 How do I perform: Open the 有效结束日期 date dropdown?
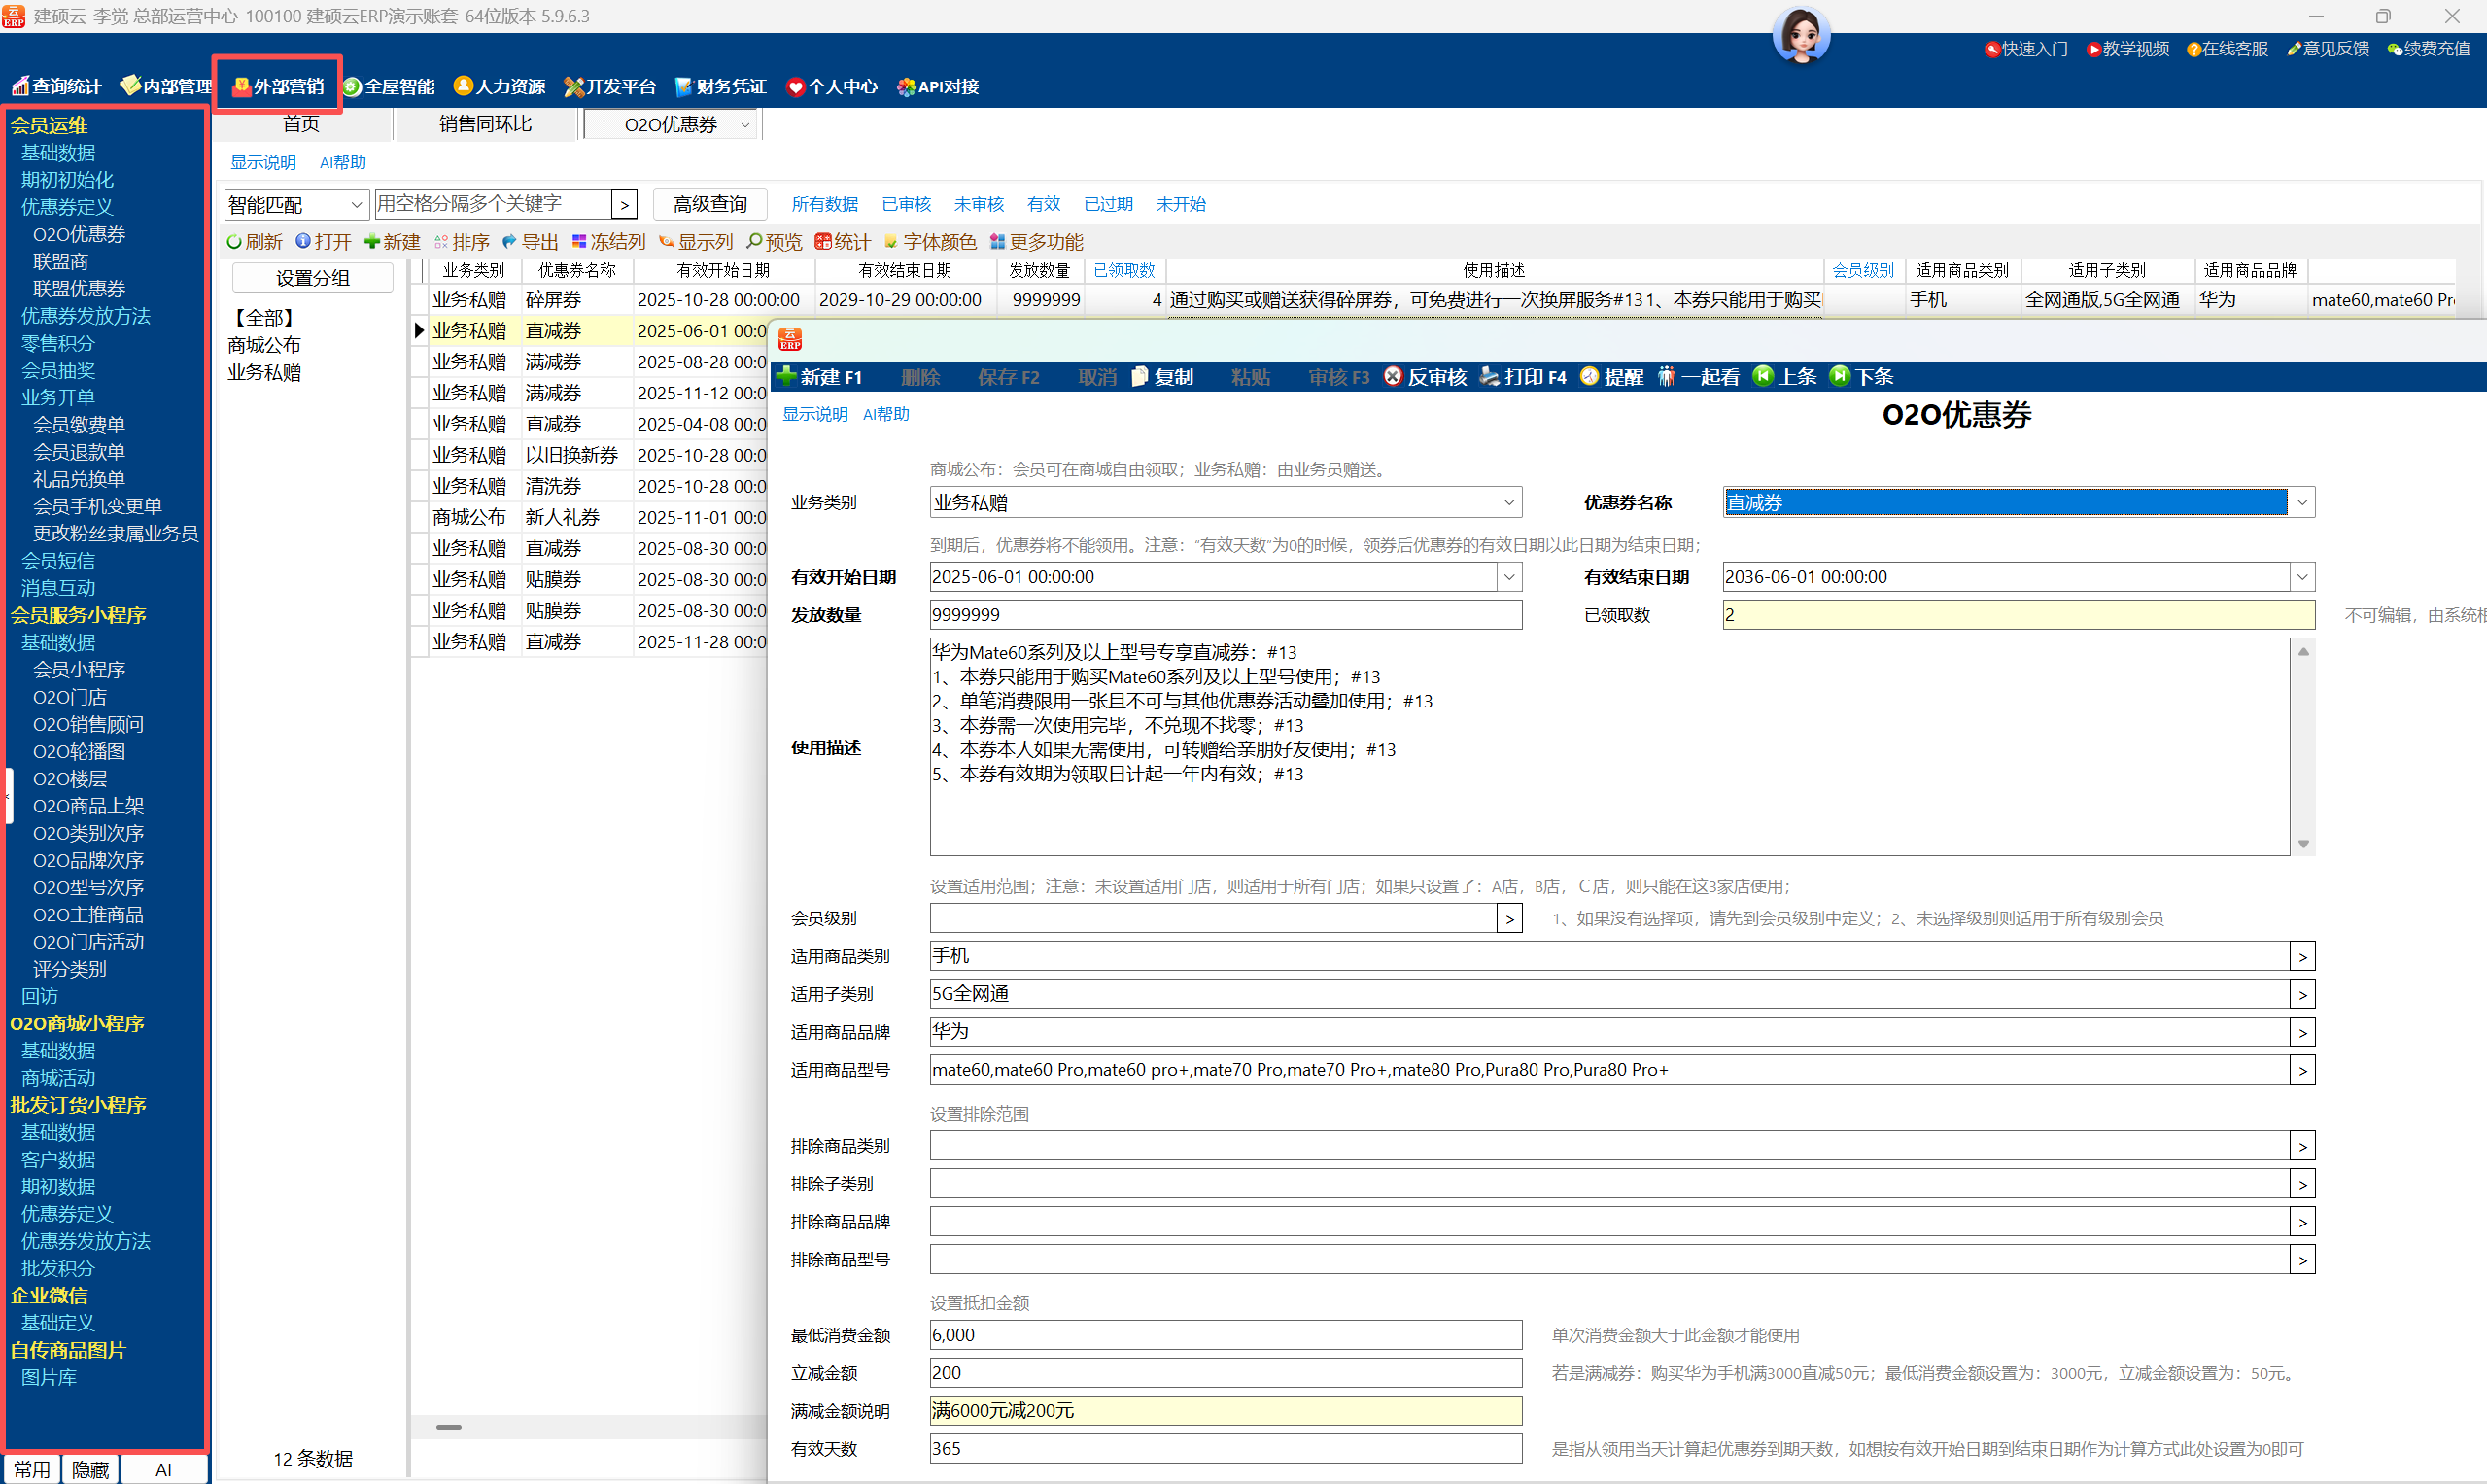tap(2302, 577)
